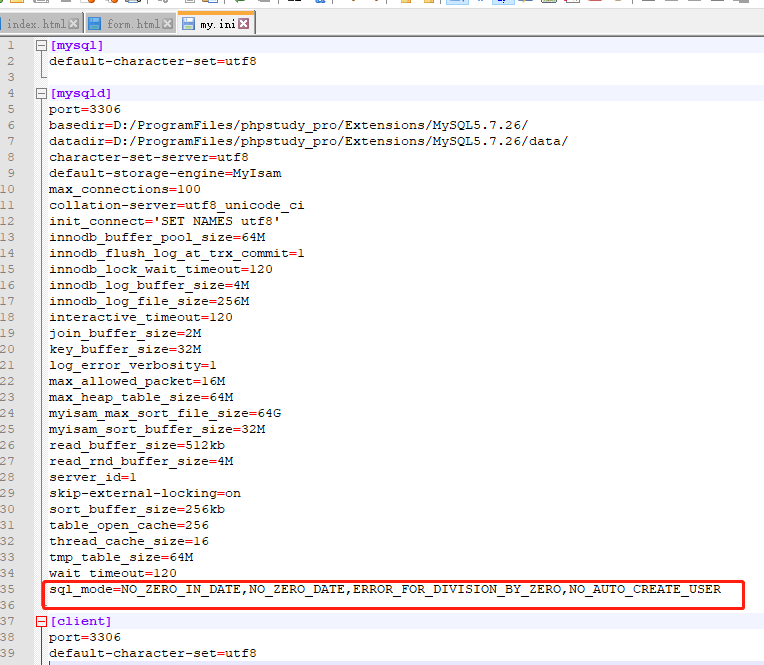This screenshot has width=764, height=665.
Task: Click the table_open_cache=256 line
Action: click(x=129, y=526)
